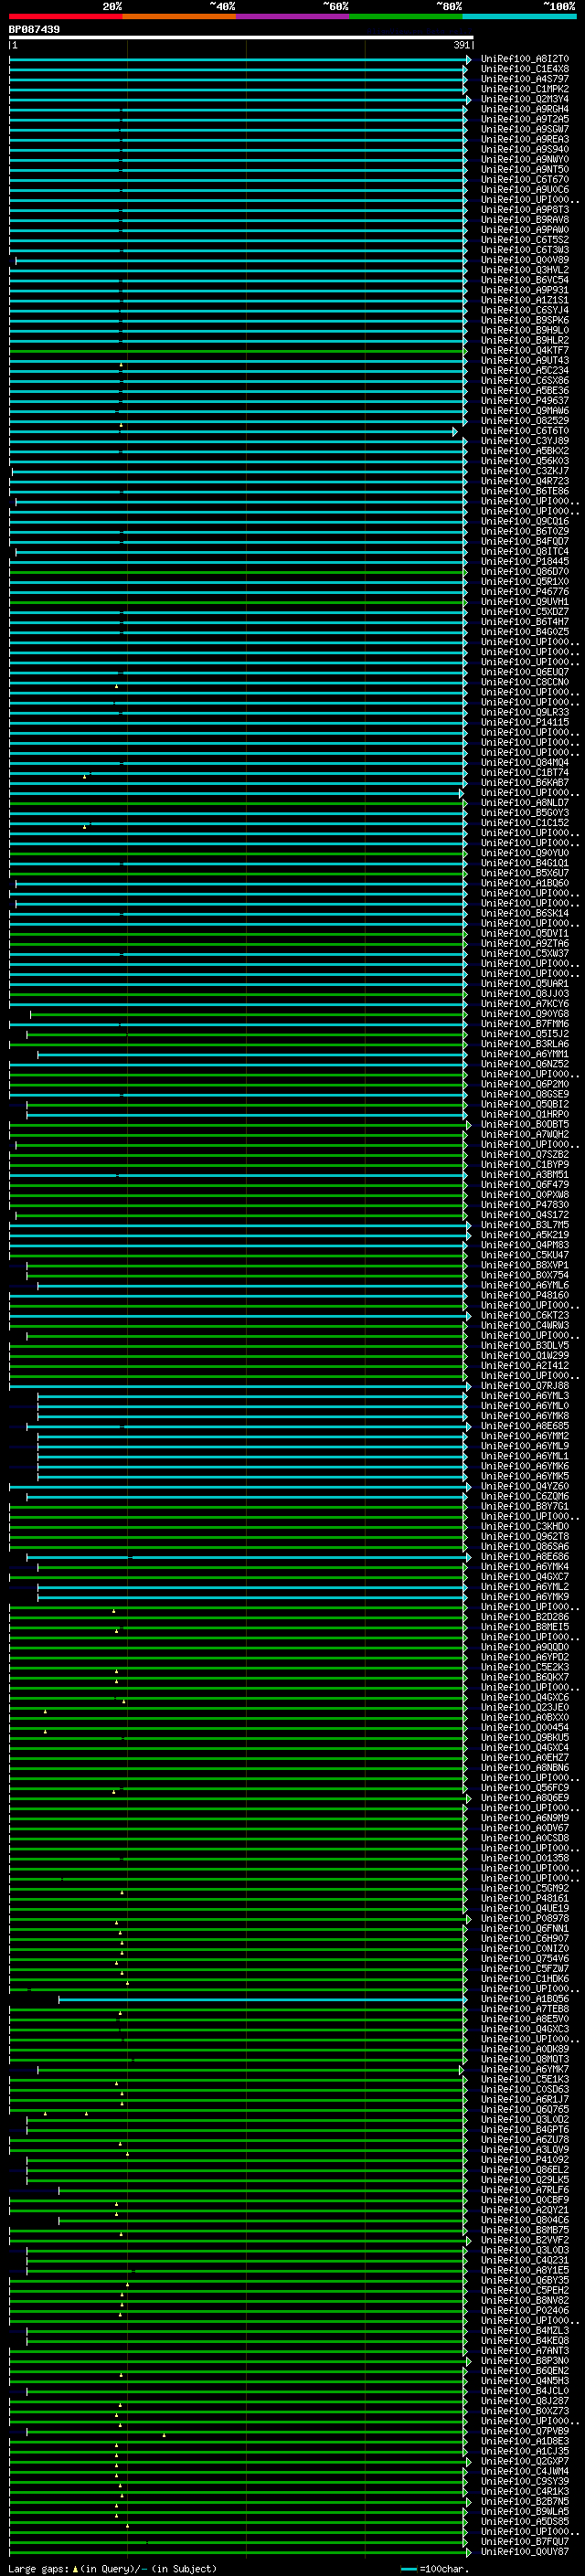Select label UniRef100_Q7RJ88
The width and height of the screenshot is (585, 2576).
(x=525, y=1385)
